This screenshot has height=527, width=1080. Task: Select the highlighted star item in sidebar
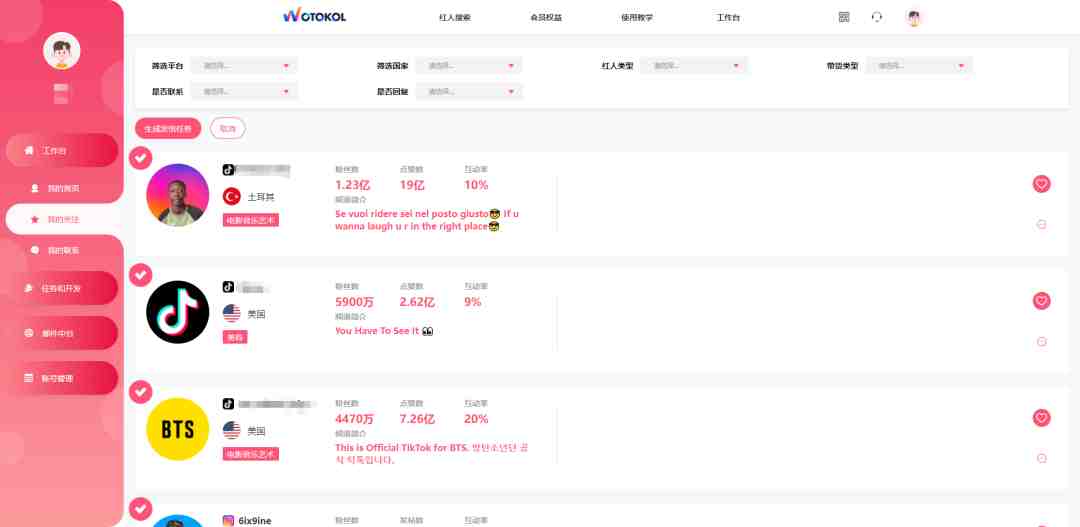pyautogui.click(x=63, y=220)
